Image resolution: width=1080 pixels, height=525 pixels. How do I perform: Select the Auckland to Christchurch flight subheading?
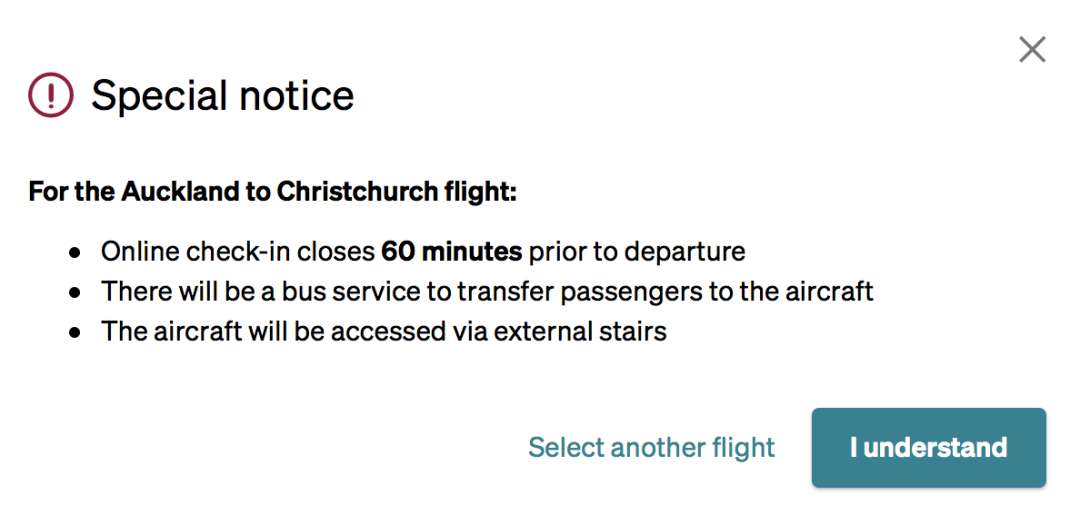(x=272, y=192)
